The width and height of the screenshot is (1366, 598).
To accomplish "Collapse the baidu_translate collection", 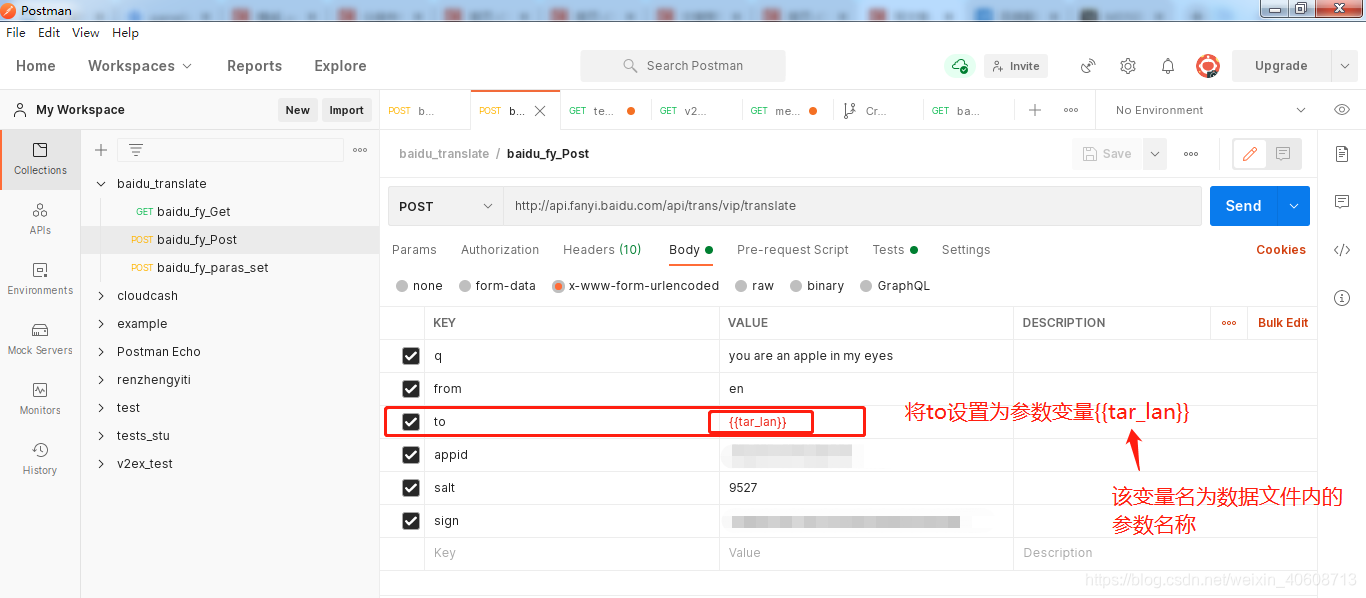I will (100, 184).
